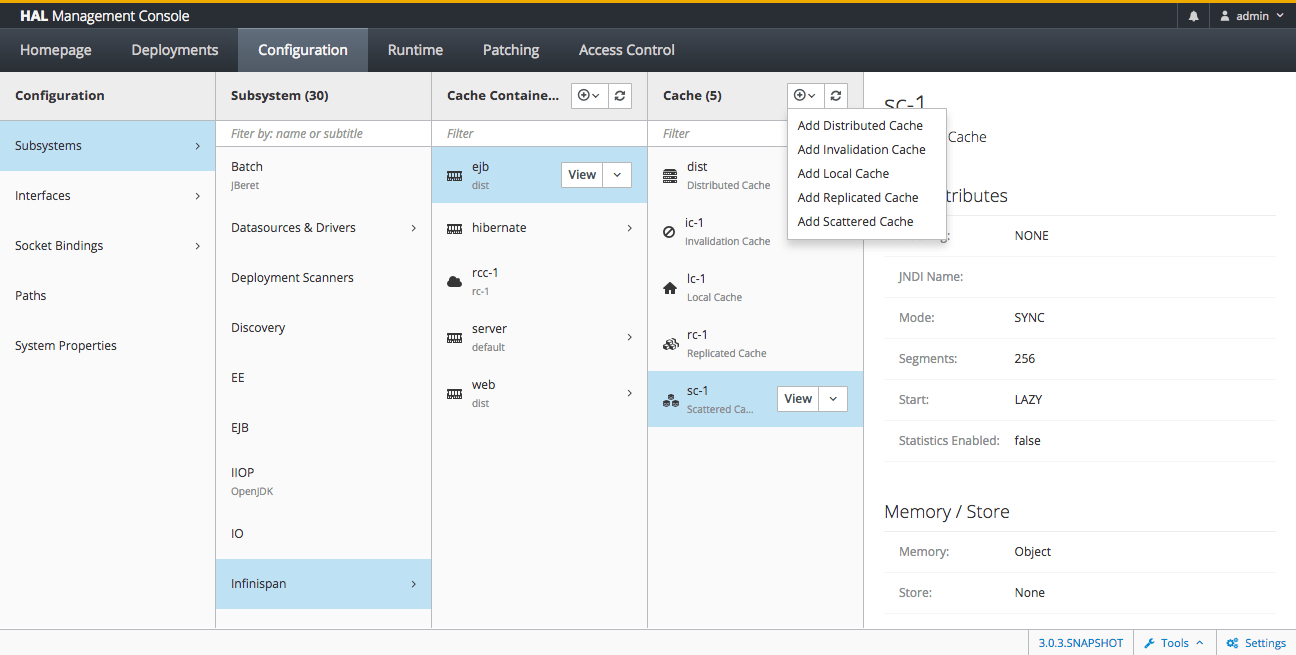1296x655 pixels.
Task: Select Add Scattered Cache from the menu
Action: [x=856, y=221]
